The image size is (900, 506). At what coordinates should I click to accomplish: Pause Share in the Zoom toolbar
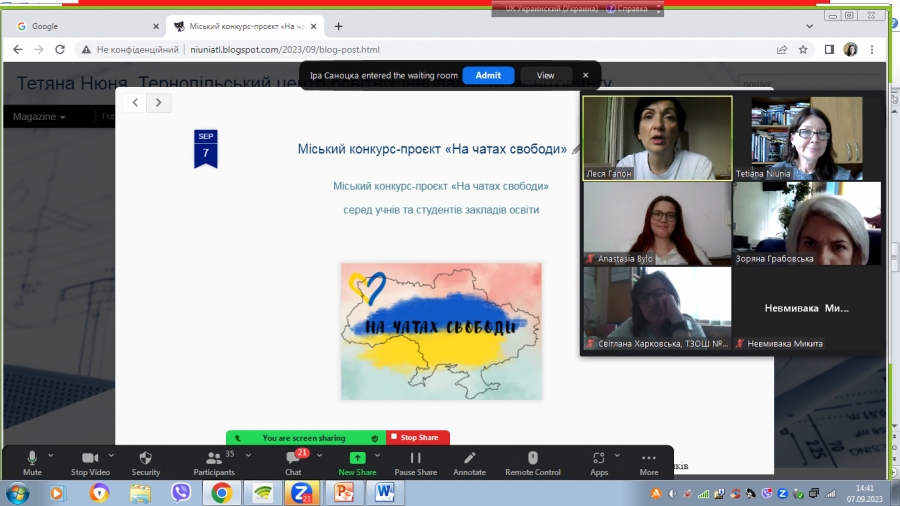(415, 459)
